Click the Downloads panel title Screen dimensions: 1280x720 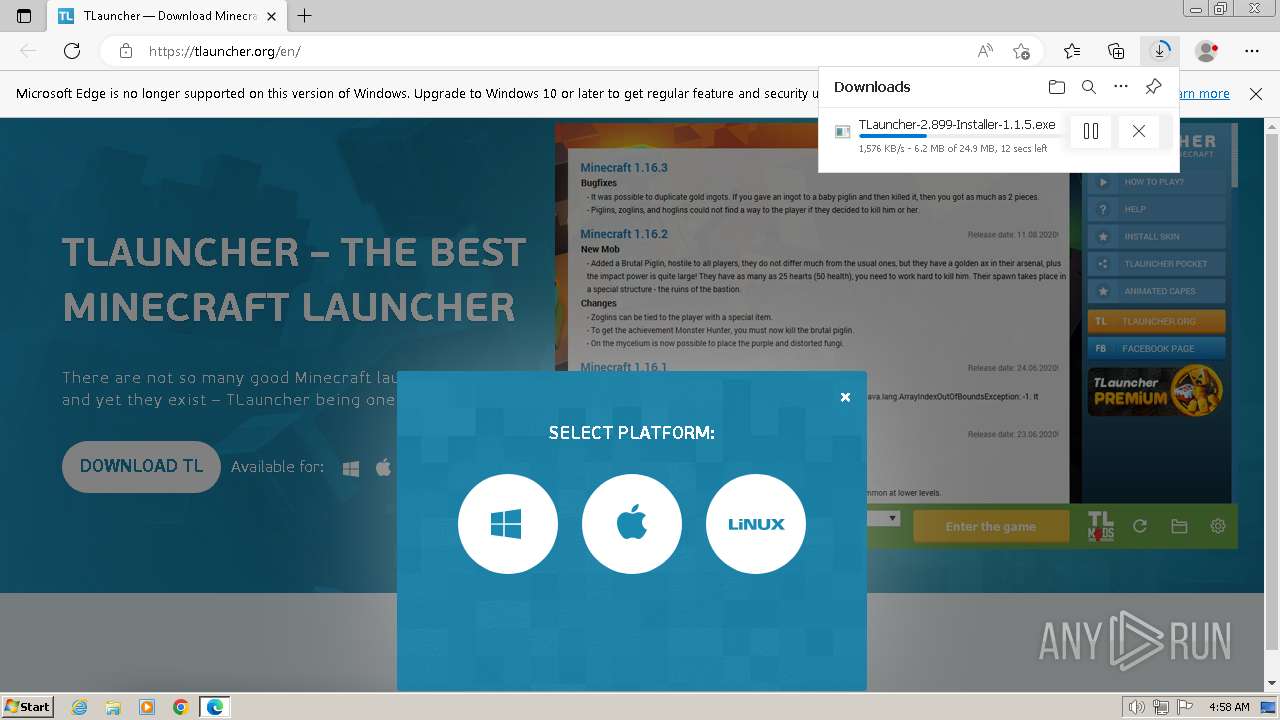[872, 87]
